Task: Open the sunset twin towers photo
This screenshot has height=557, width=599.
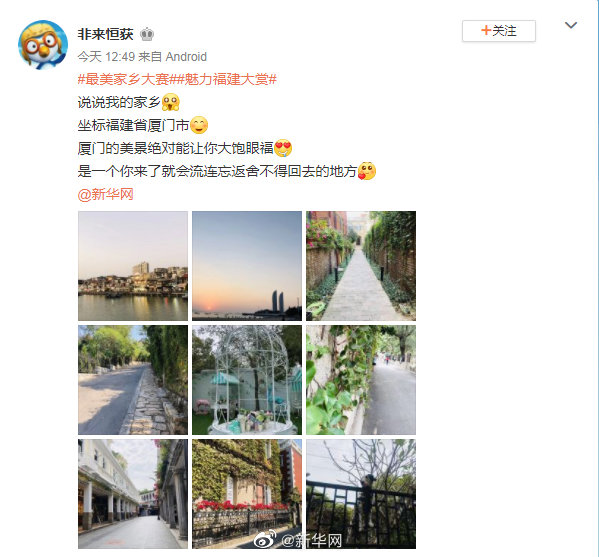Action: 247,266
